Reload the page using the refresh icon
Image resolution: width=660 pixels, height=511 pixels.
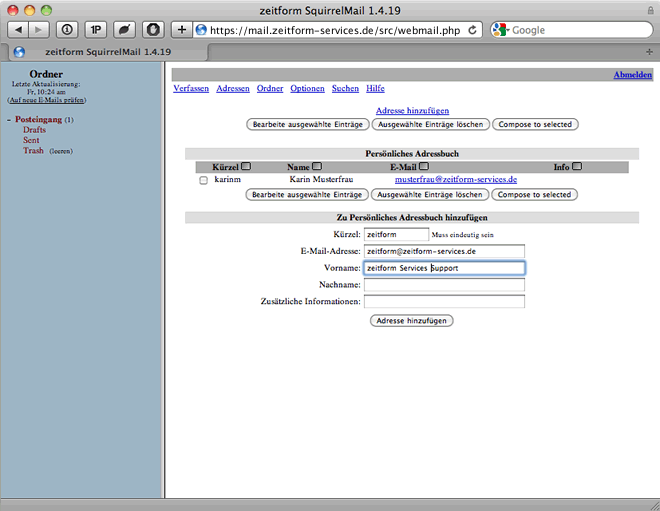tap(473, 30)
